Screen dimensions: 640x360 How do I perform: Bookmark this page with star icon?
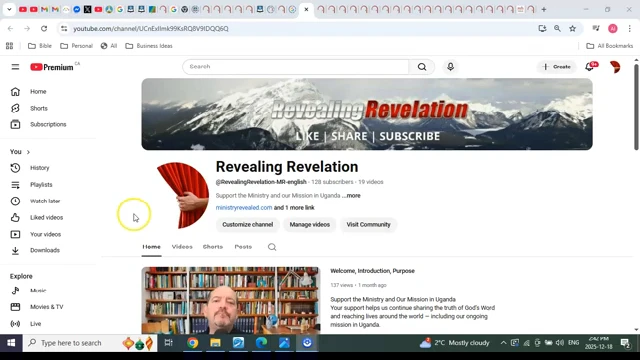tap(573, 28)
